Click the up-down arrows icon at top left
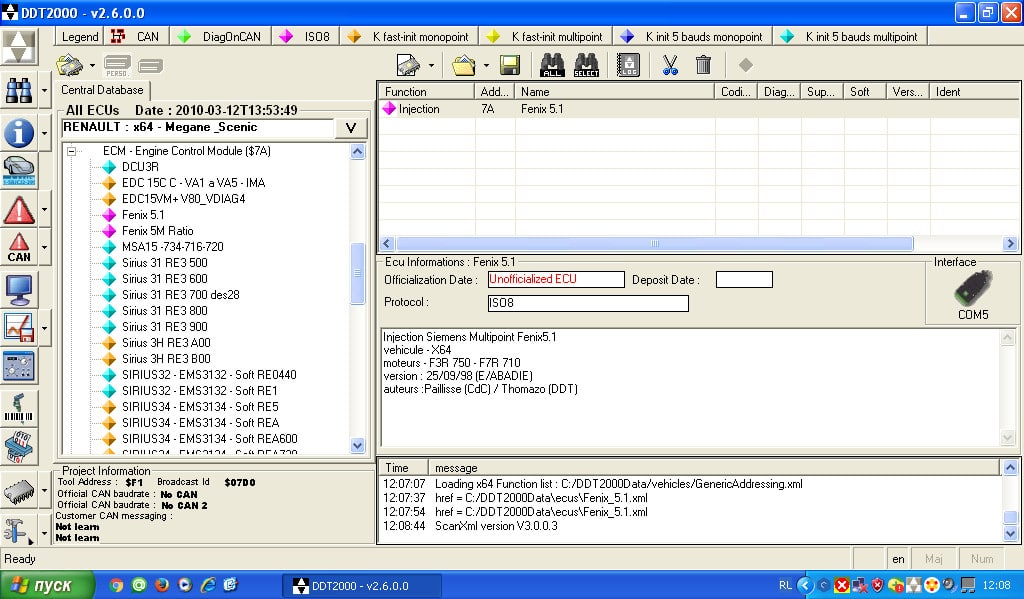This screenshot has height=599, width=1024. (19, 46)
